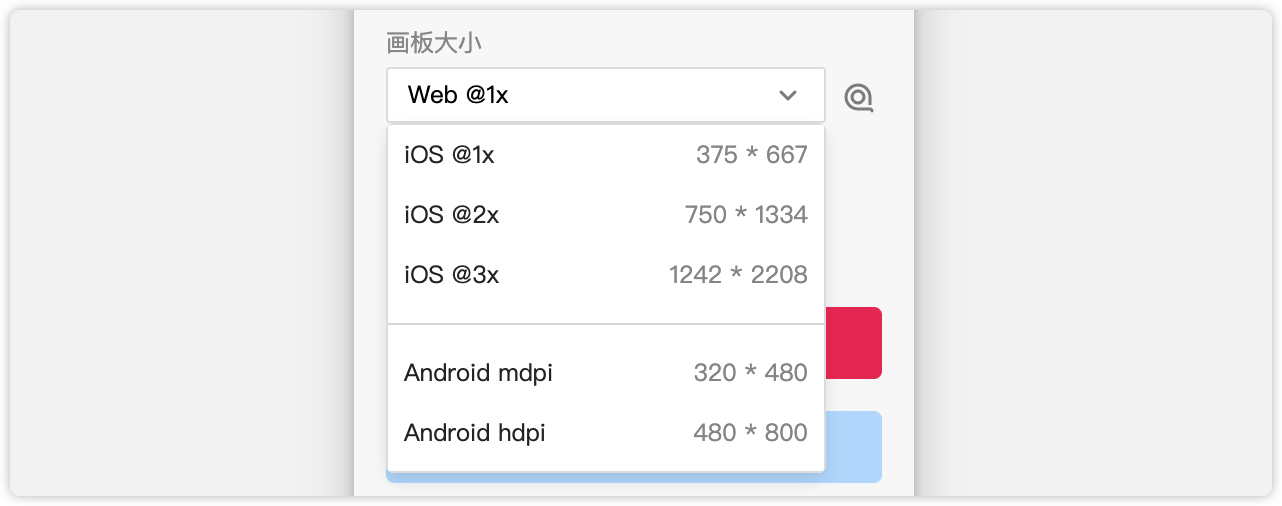
Task: Open the Web @1x artboard size combo box
Action: 605,95
